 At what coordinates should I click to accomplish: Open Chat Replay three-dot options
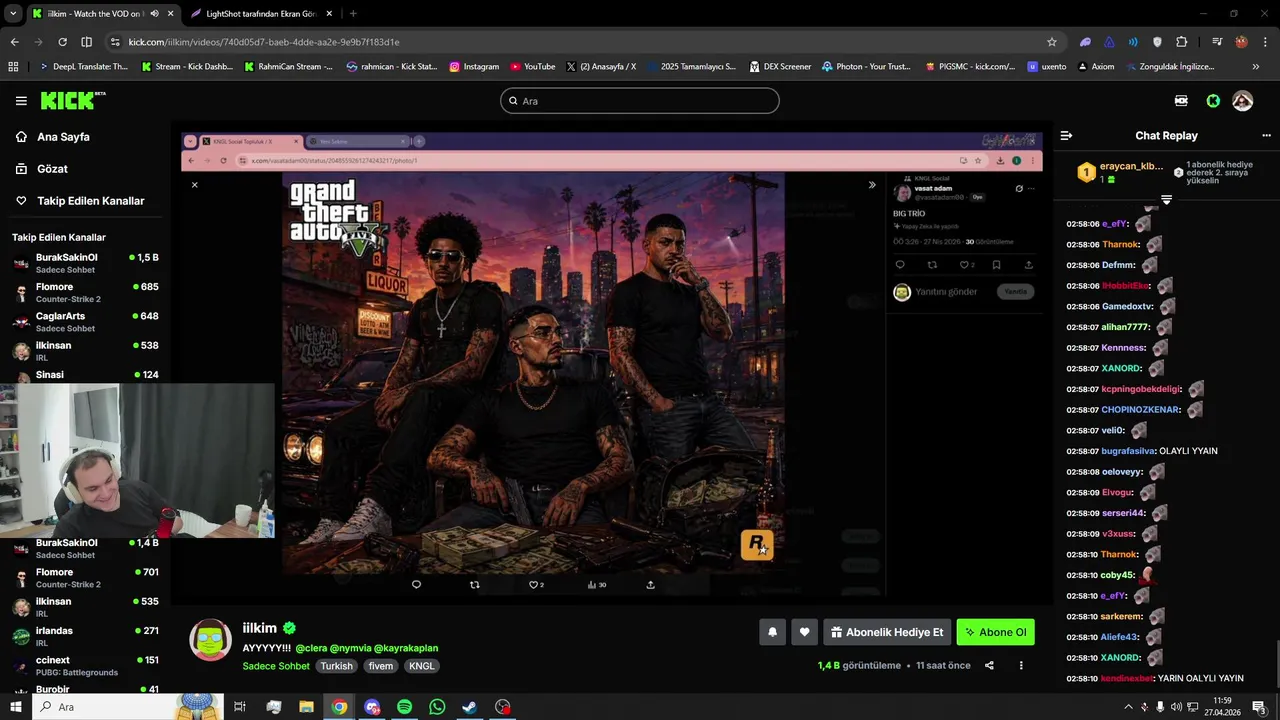coord(1266,135)
